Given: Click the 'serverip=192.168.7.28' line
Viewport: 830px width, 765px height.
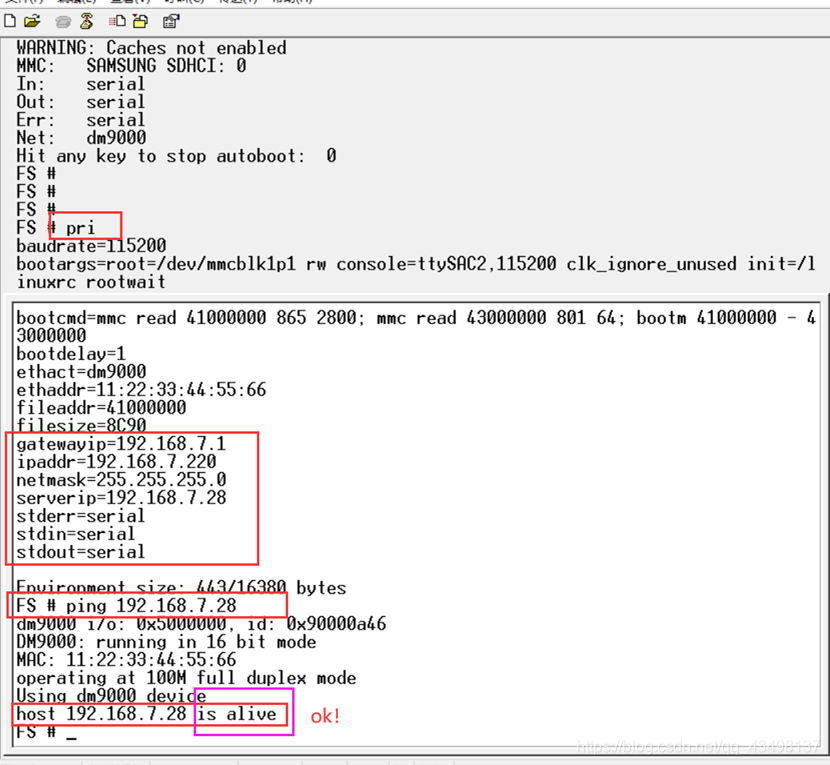Looking at the screenshot, I should (x=121, y=498).
